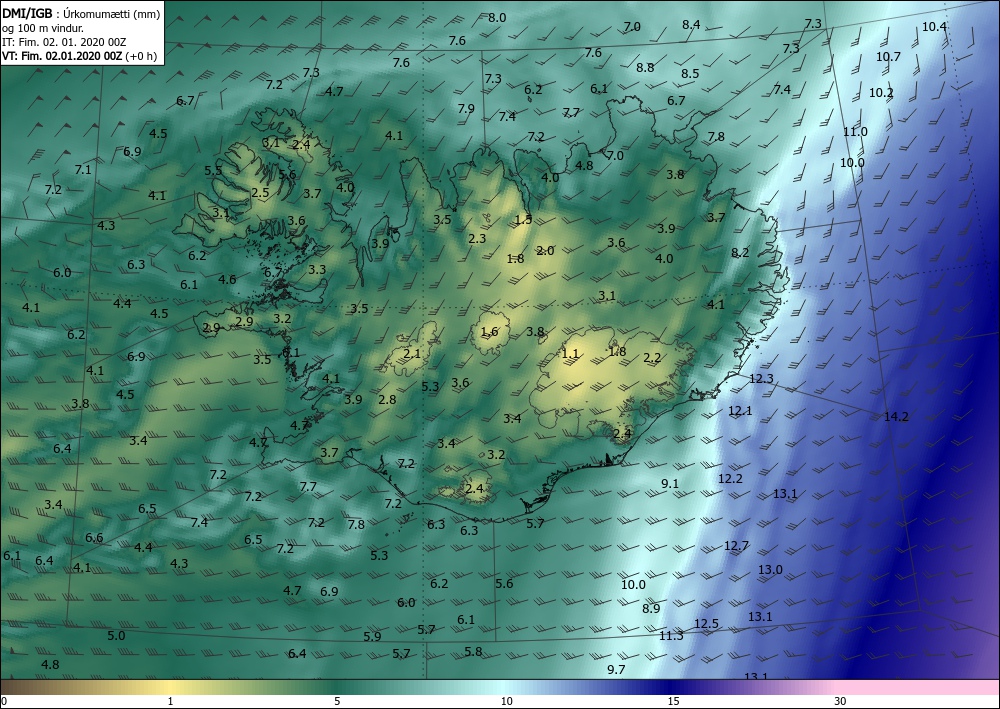Click the map value '2.0' in north Iceland
This screenshot has height=709, width=1000.
[x=545, y=251]
